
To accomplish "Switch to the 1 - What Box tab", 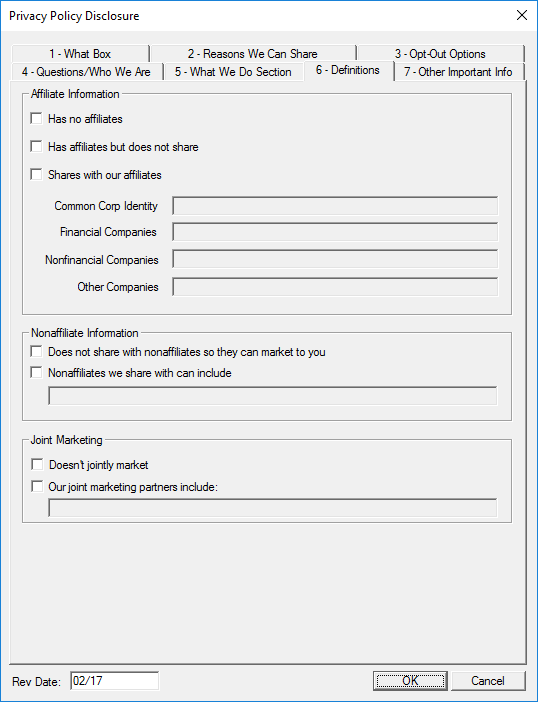I will click(80, 54).
